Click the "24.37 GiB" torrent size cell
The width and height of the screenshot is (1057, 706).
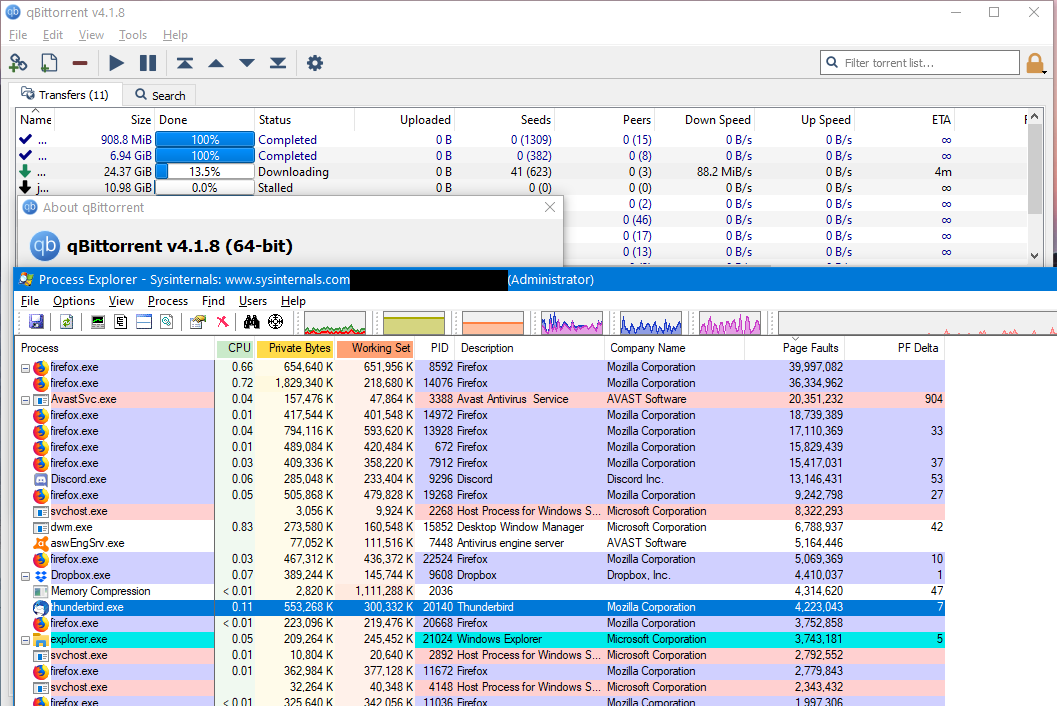(x=127, y=172)
